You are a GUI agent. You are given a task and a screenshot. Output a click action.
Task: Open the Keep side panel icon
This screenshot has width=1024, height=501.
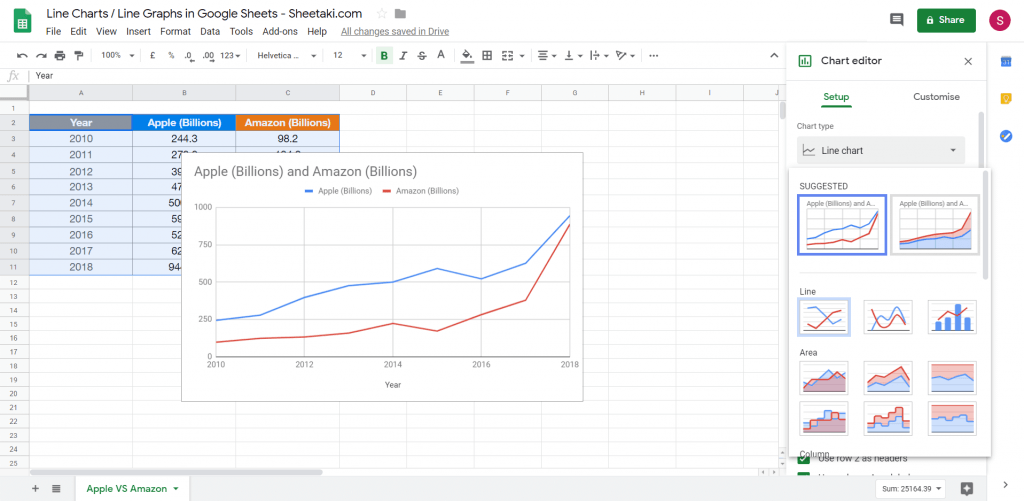point(1006,99)
